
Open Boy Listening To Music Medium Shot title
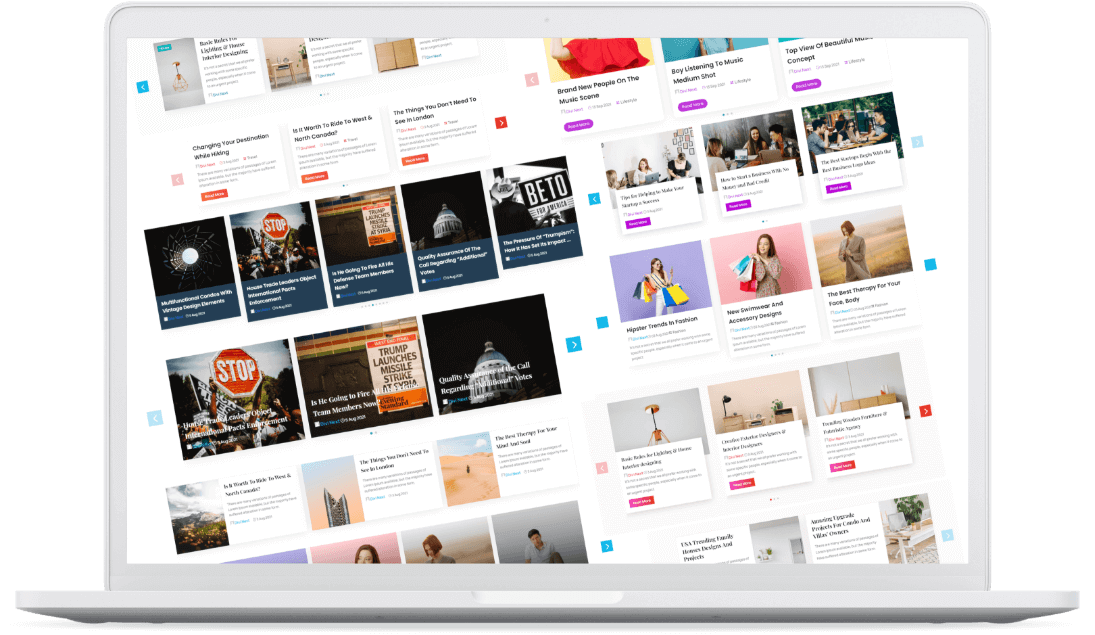tap(707, 70)
